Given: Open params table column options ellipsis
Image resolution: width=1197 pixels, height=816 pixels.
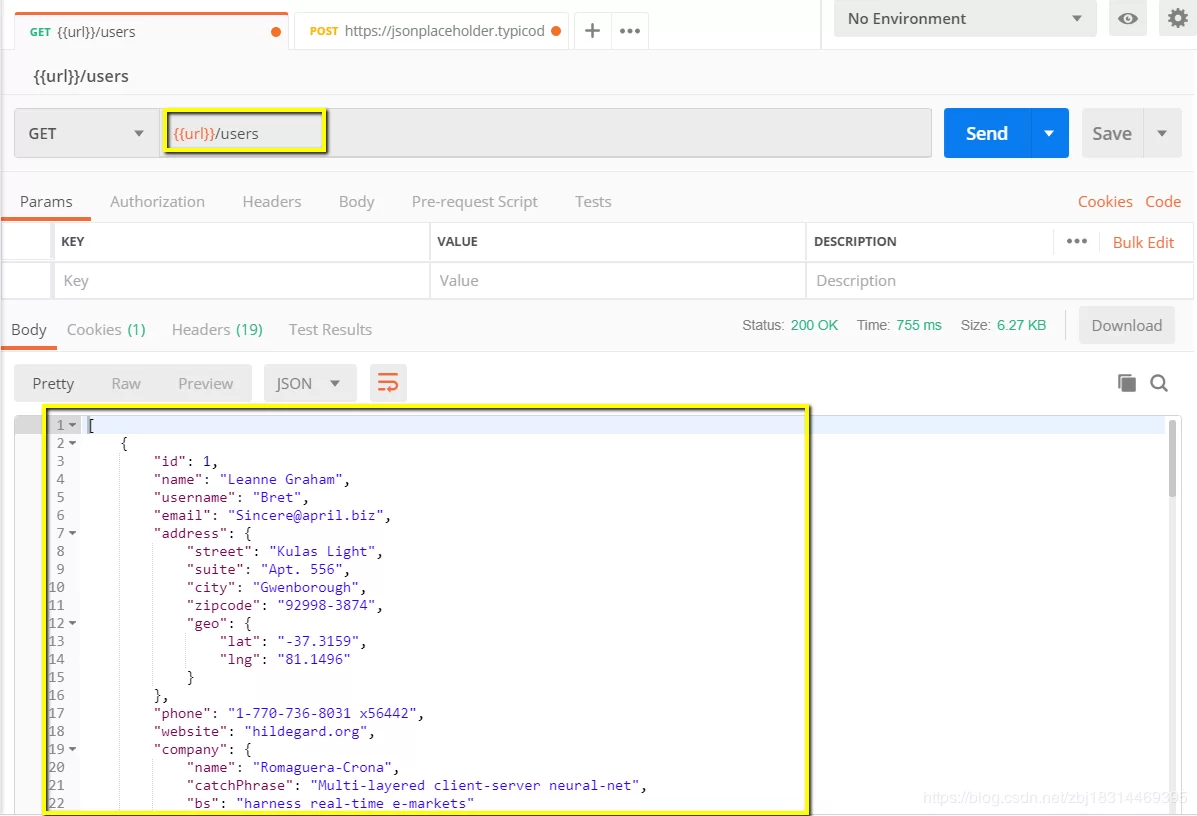Looking at the screenshot, I should pyautogui.click(x=1076, y=241).
